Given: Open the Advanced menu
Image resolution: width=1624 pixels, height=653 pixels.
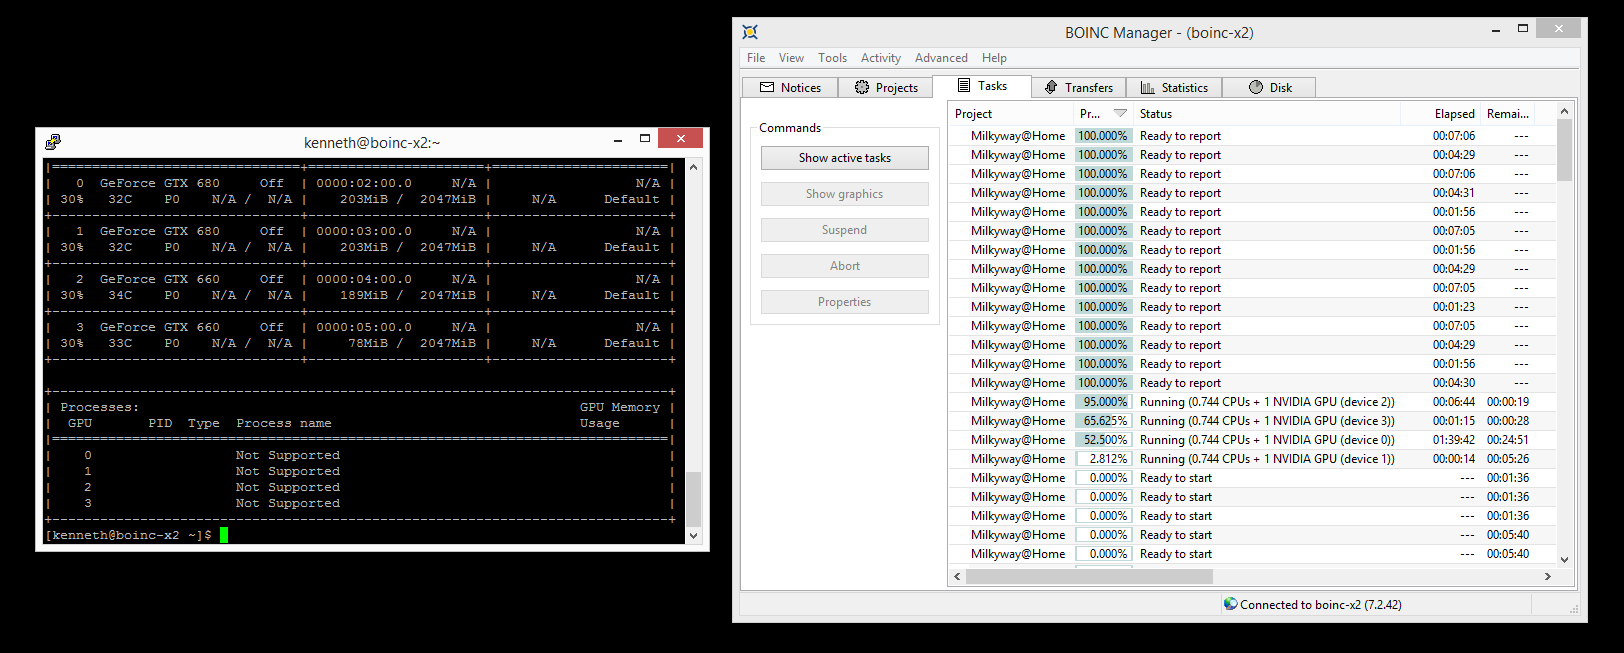Looking at the screenshot, I should point(940,58).
